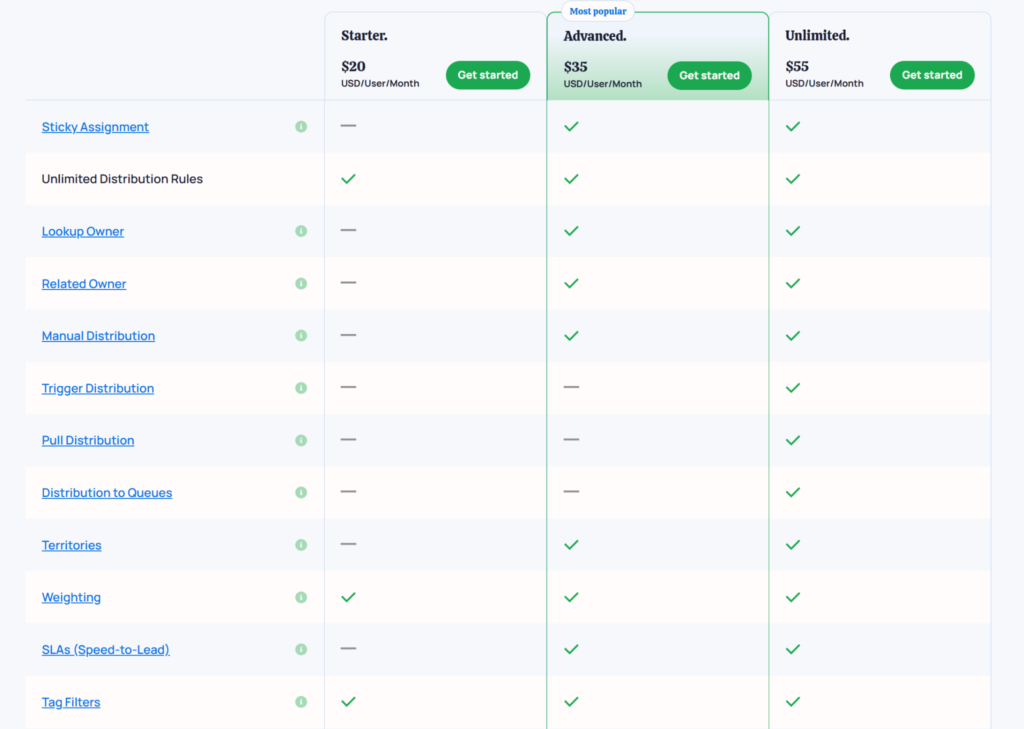Click the info icon for Distribution to Queues
The image size is (1024, 729).
point(301,493)
